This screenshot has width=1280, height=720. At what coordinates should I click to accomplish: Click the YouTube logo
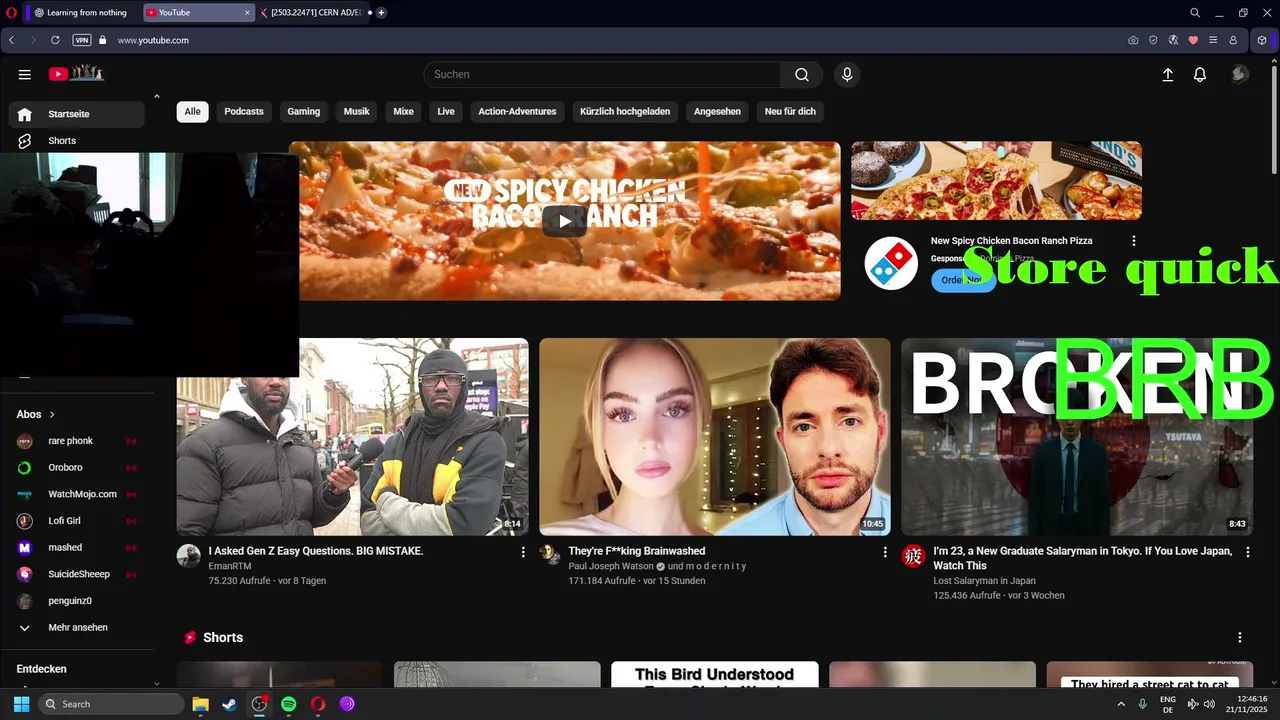click(x=76, y=73)
